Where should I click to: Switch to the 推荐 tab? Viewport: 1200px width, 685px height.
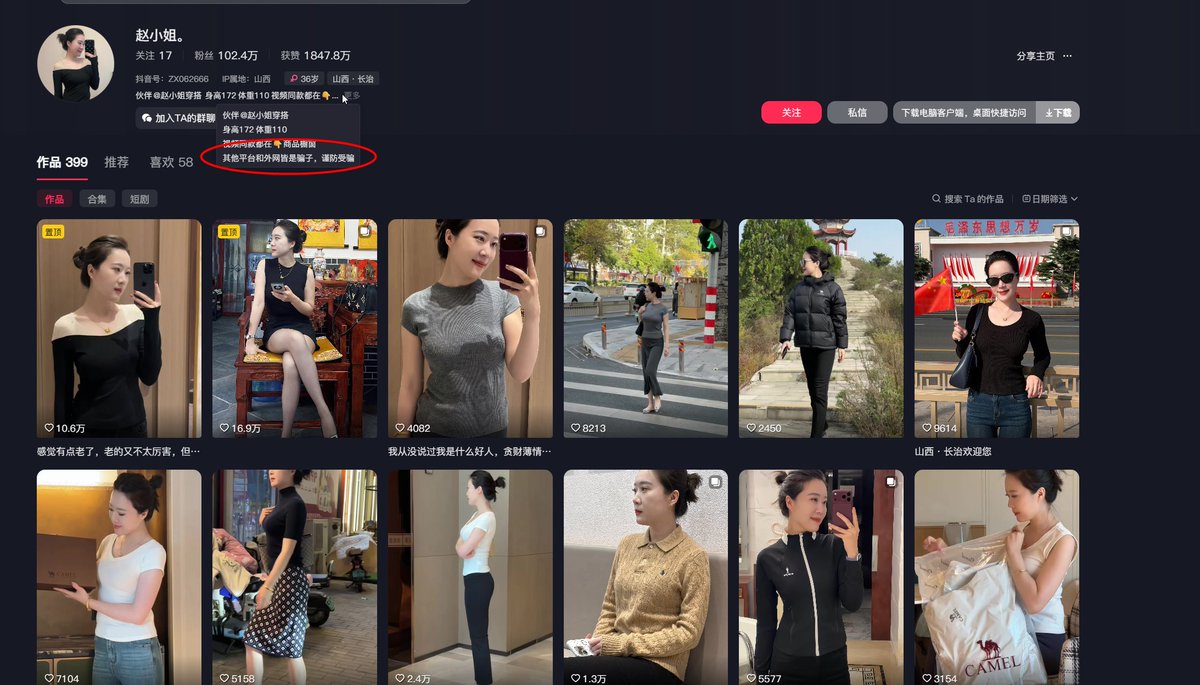point(116,162)
